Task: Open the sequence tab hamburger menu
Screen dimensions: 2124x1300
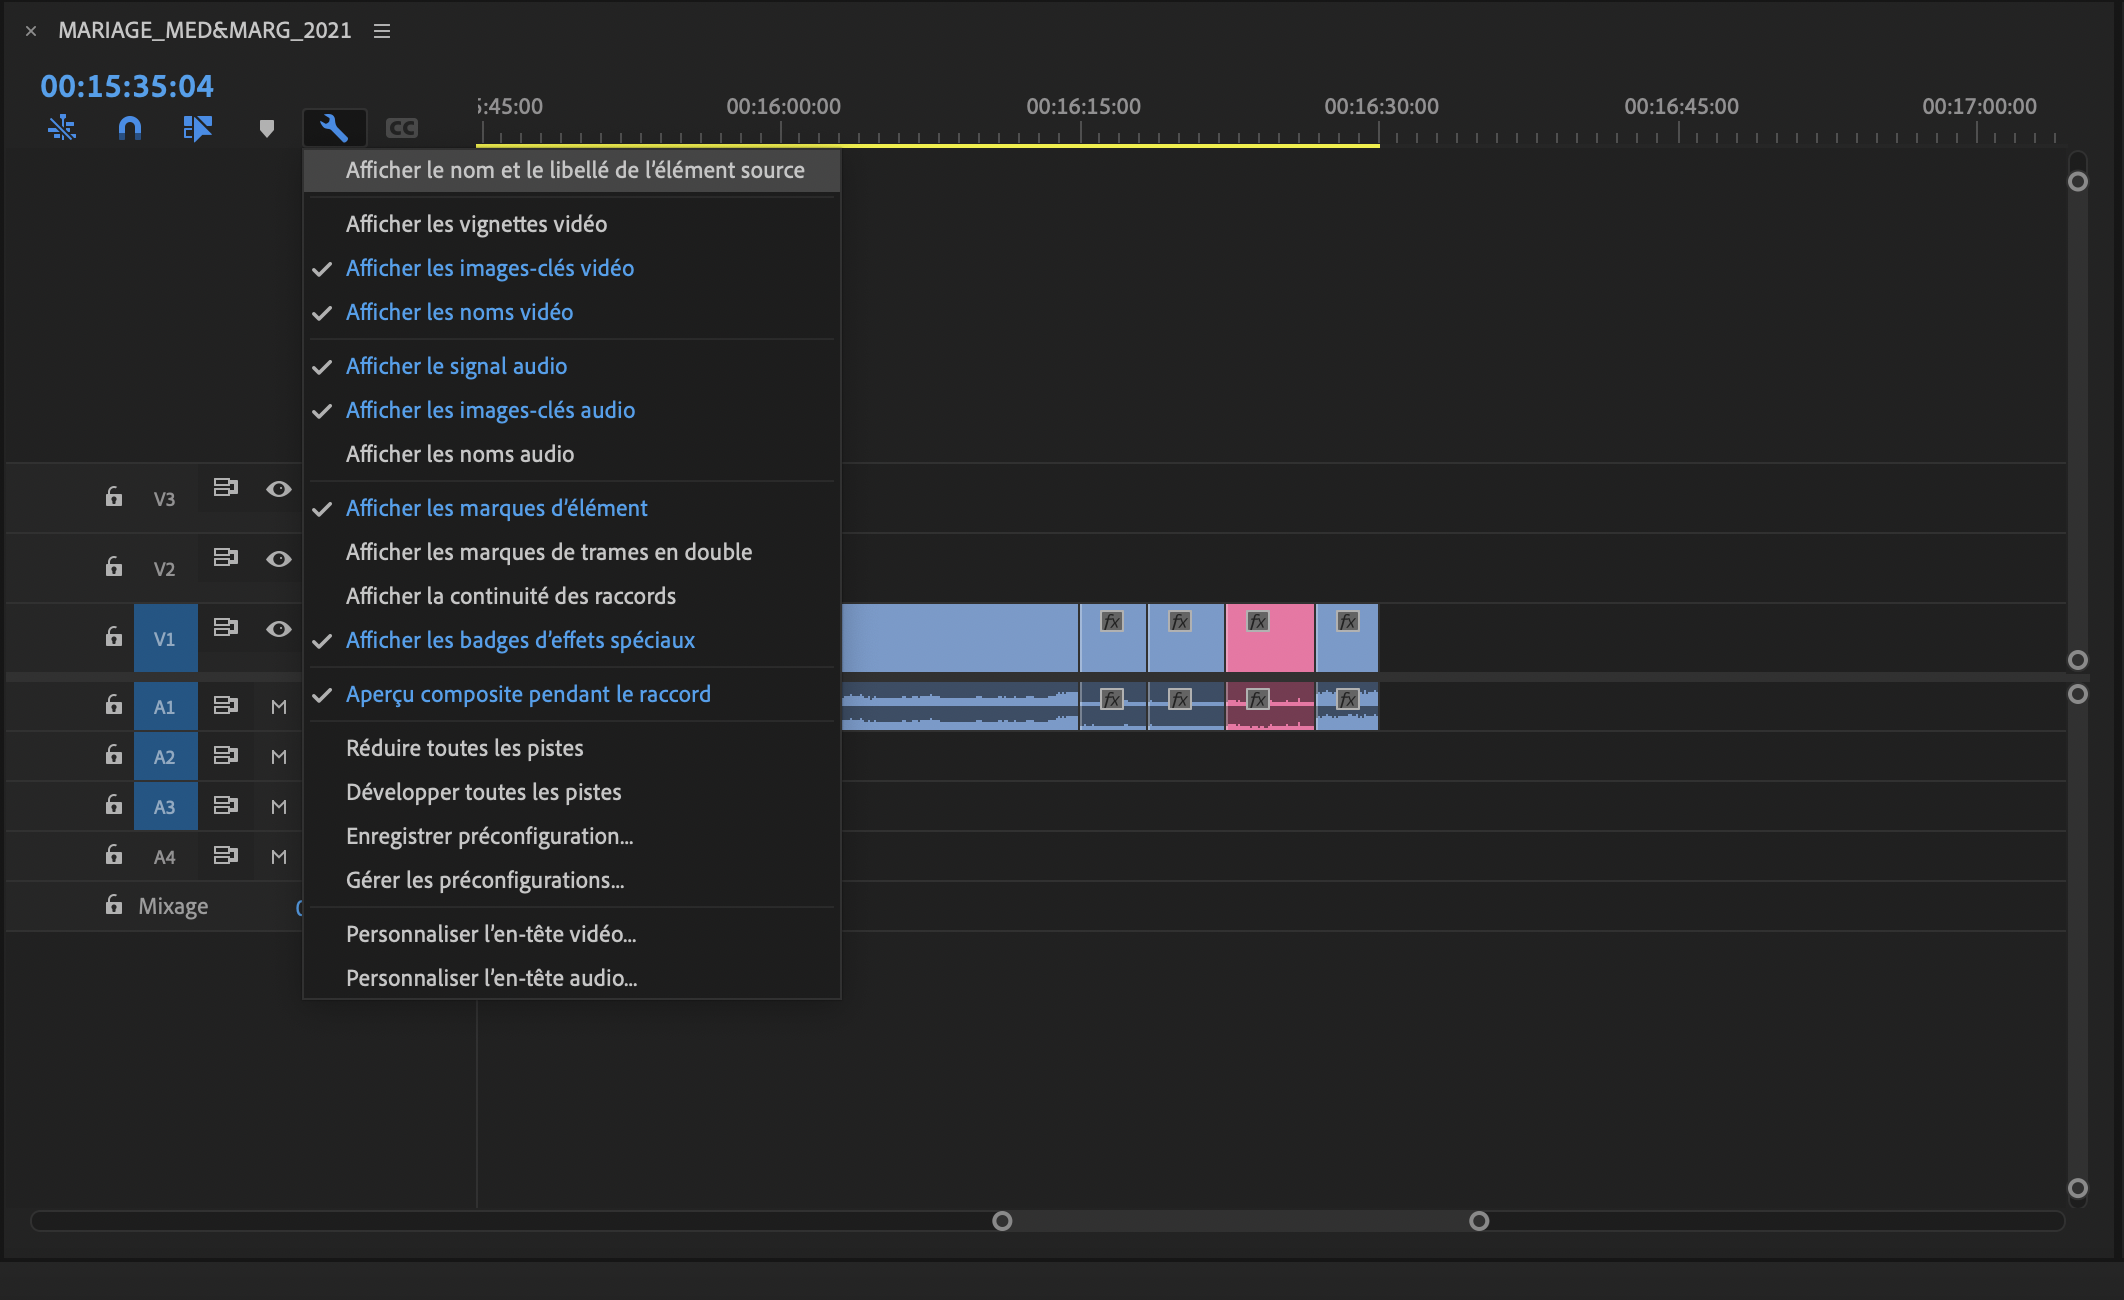Action: [x=382, y=31]
